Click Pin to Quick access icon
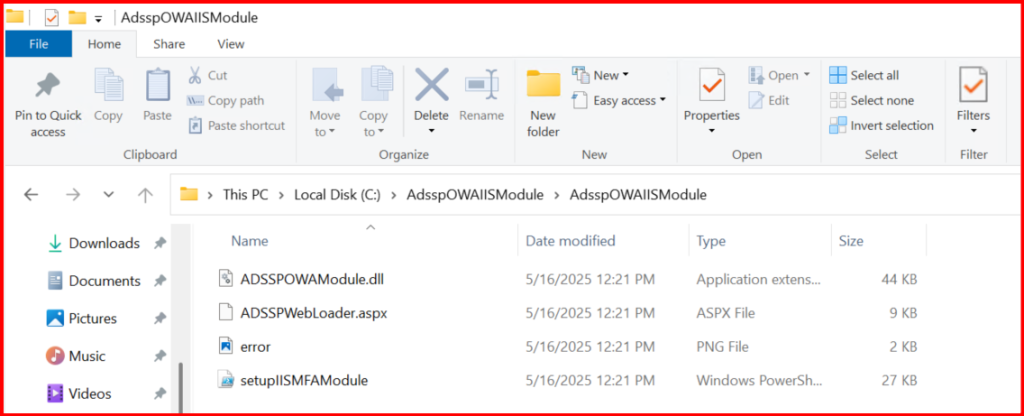The height and width of the screenshot is (416, 1024). click(x=47, y=86)
